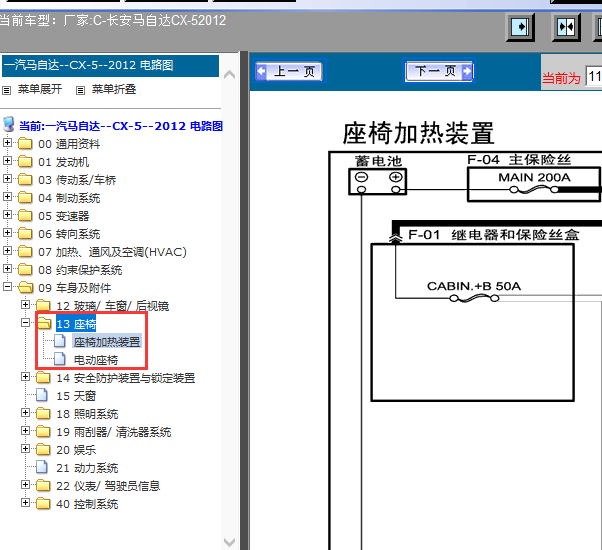Select the 08 约束保护系统 tree label

click(x=80, y=270)
